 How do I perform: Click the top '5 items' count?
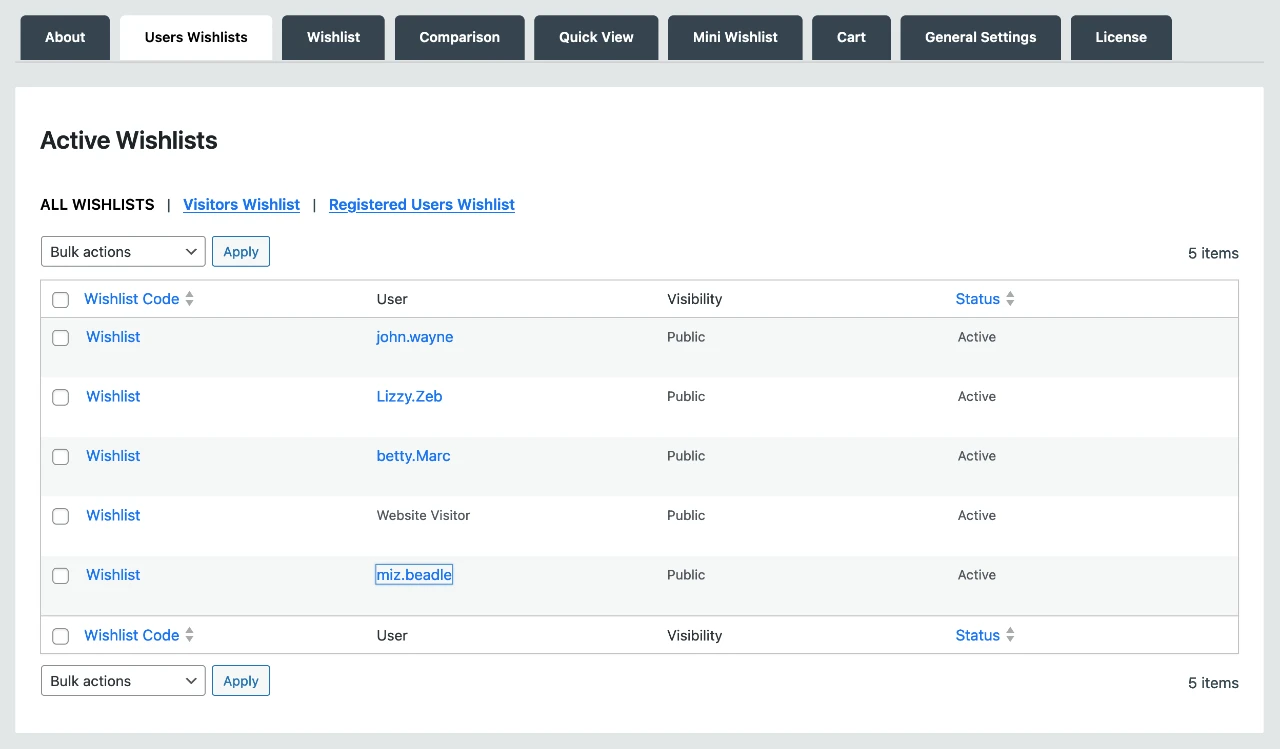(x=1213, y=253)
